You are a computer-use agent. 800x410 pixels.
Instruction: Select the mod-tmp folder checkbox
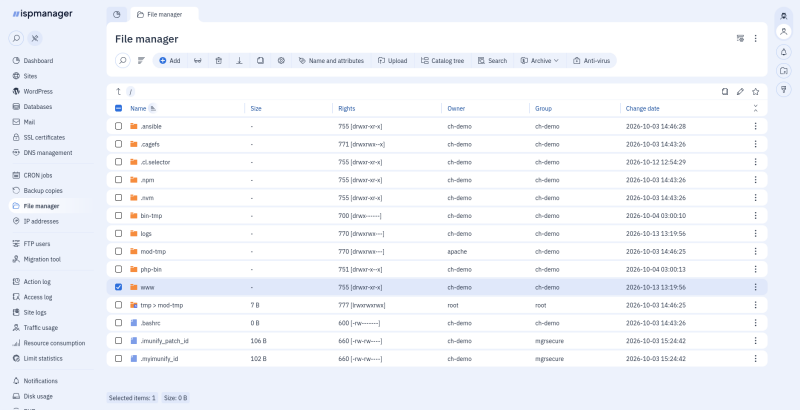pos(118,251)
